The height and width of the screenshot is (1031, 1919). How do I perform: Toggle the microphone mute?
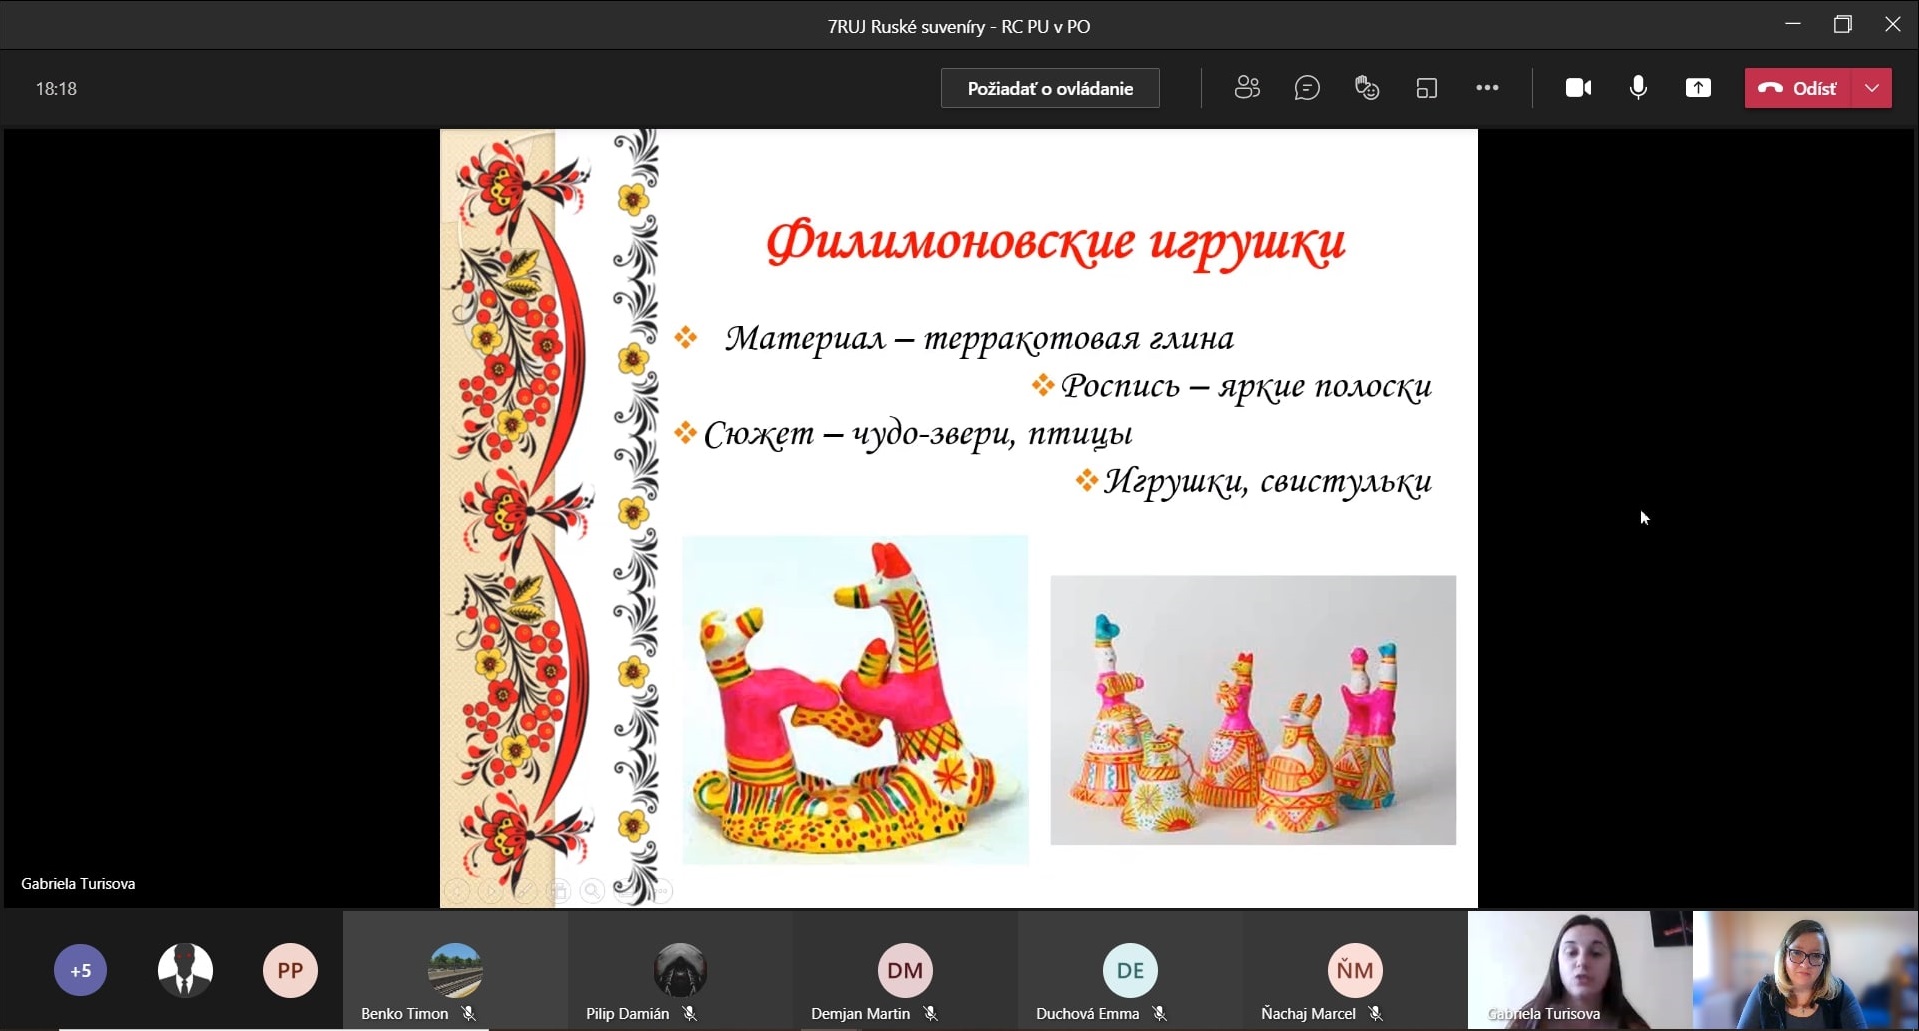tap(1638, 88)
